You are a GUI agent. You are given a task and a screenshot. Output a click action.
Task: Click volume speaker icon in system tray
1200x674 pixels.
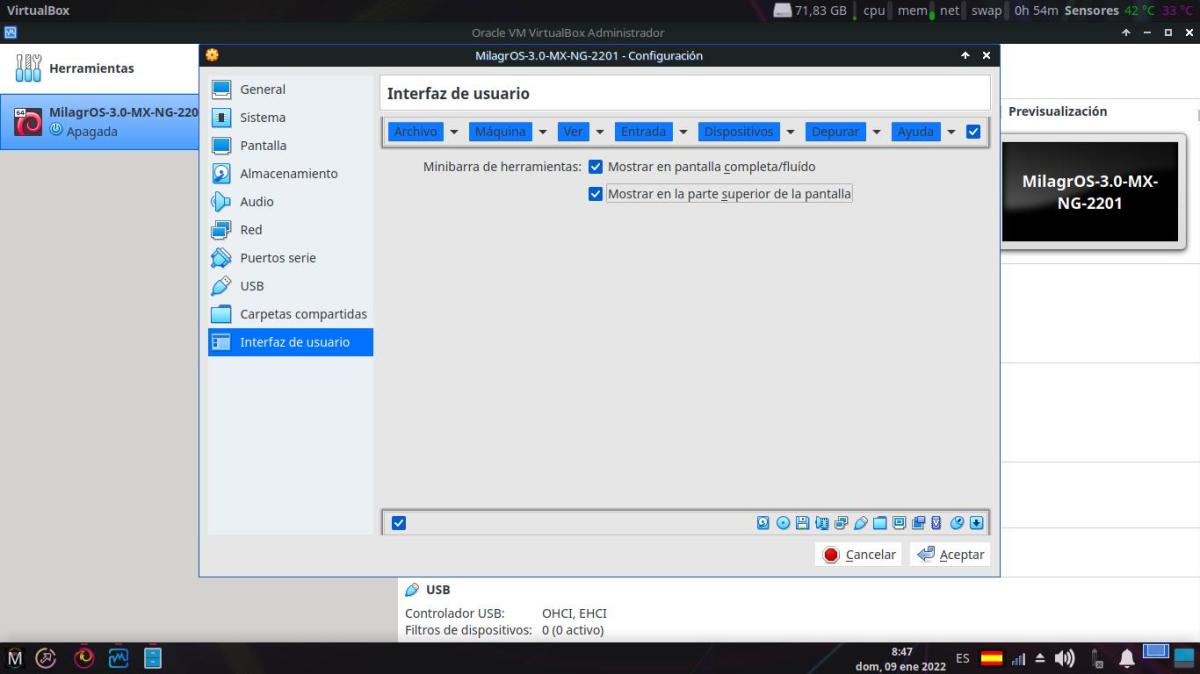[1064, 658]
